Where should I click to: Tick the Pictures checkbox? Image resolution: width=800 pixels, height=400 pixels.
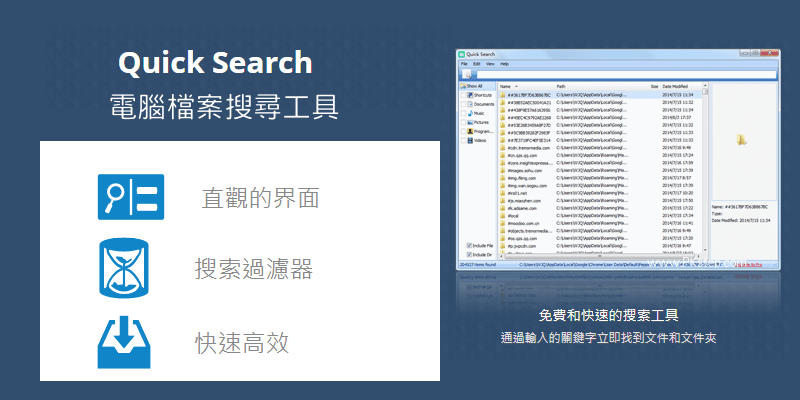464,122
